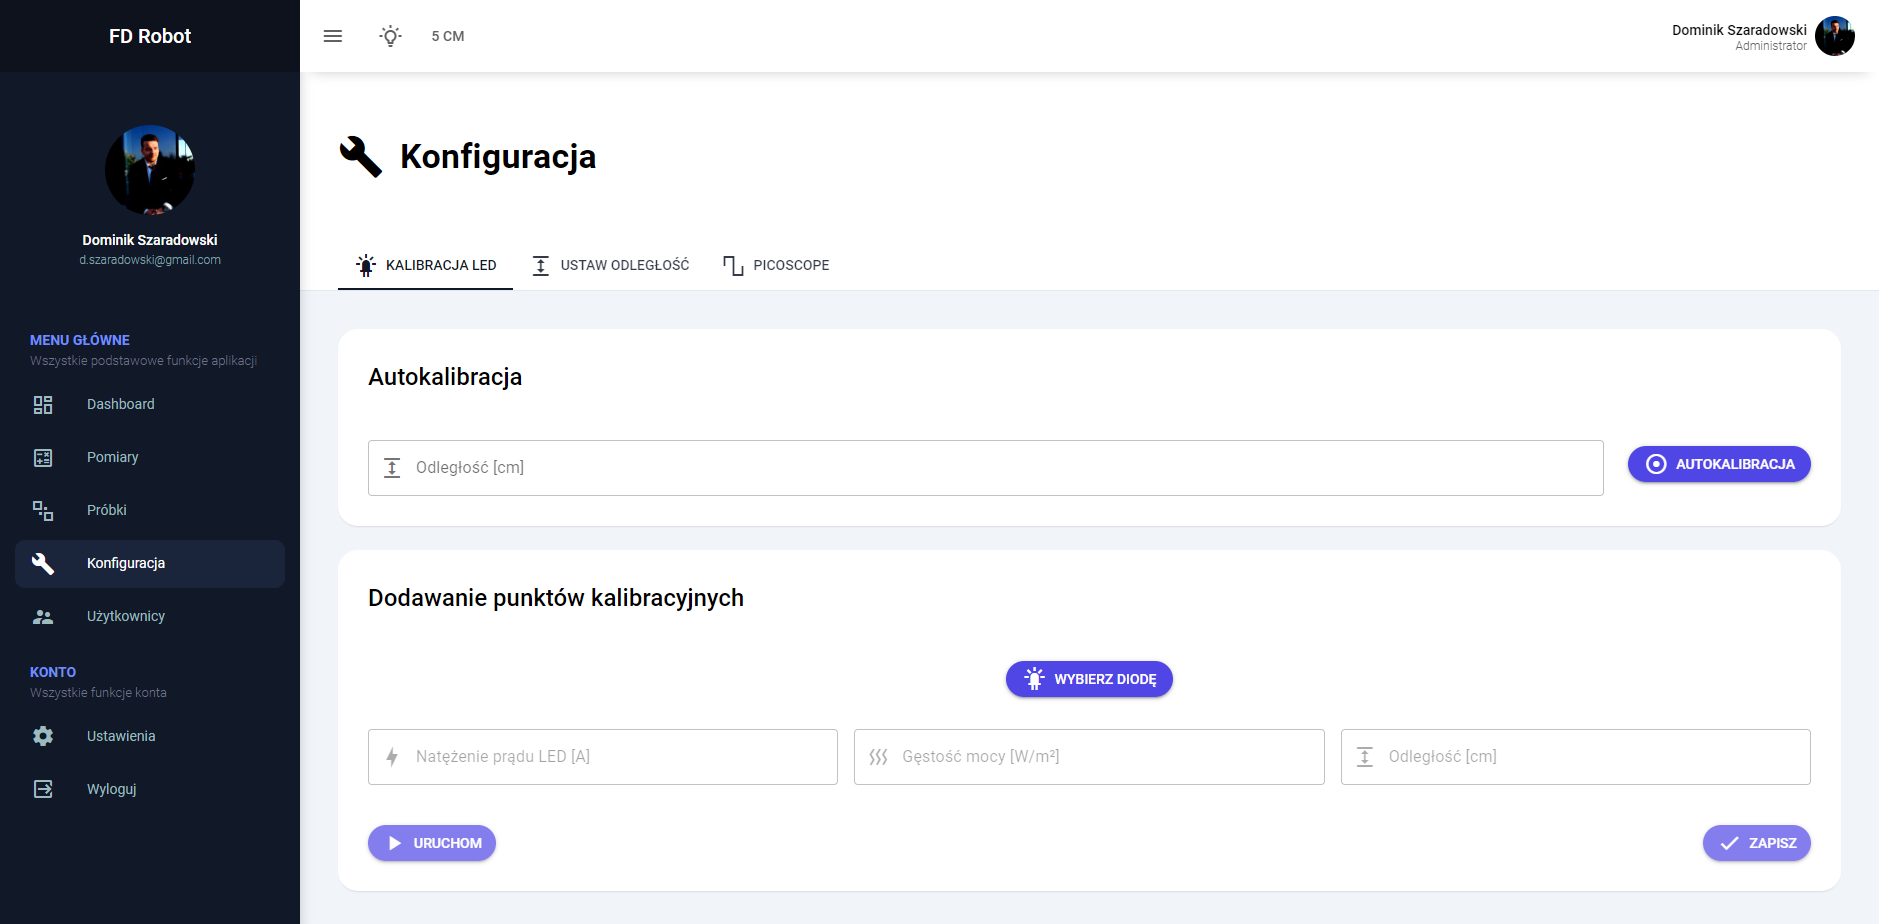Click the Wybierz Diodę button

(x=1089, y=679)
